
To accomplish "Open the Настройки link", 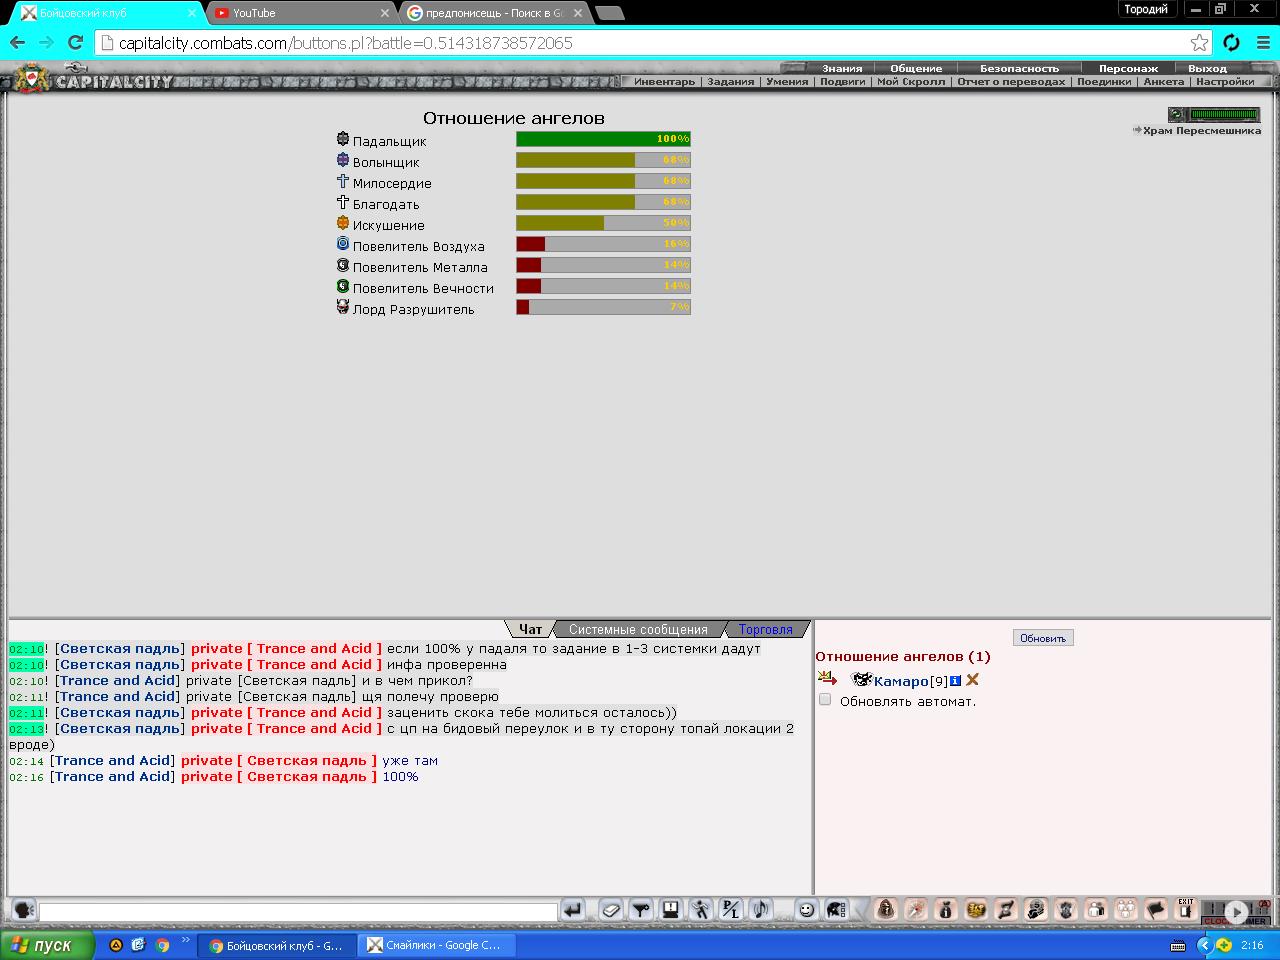I will click(x=1225, y=82).
